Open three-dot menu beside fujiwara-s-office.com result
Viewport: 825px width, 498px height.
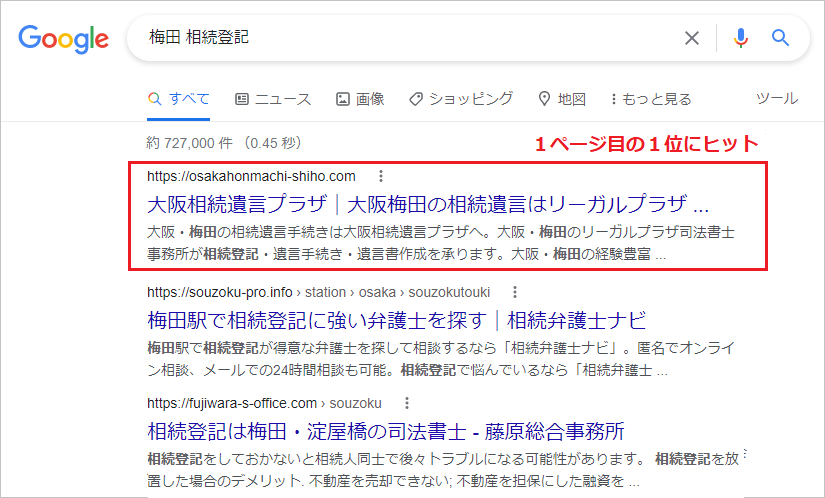(407, 403)
